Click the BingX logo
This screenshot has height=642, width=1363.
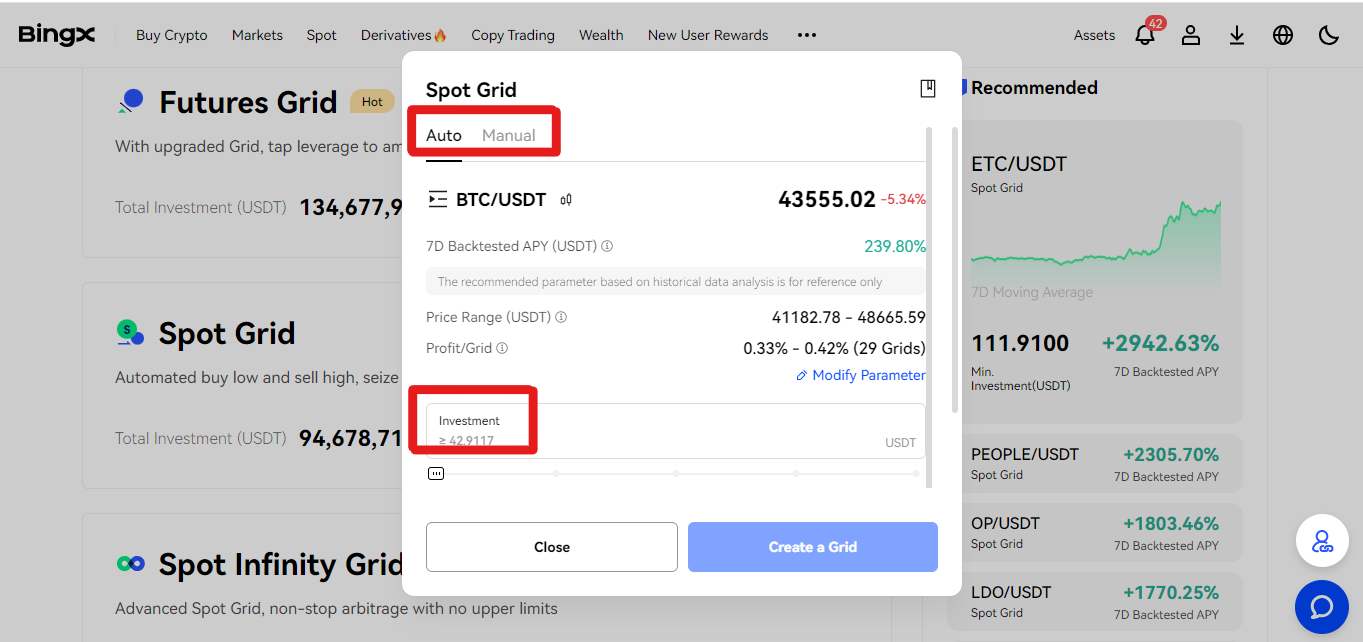57,34
